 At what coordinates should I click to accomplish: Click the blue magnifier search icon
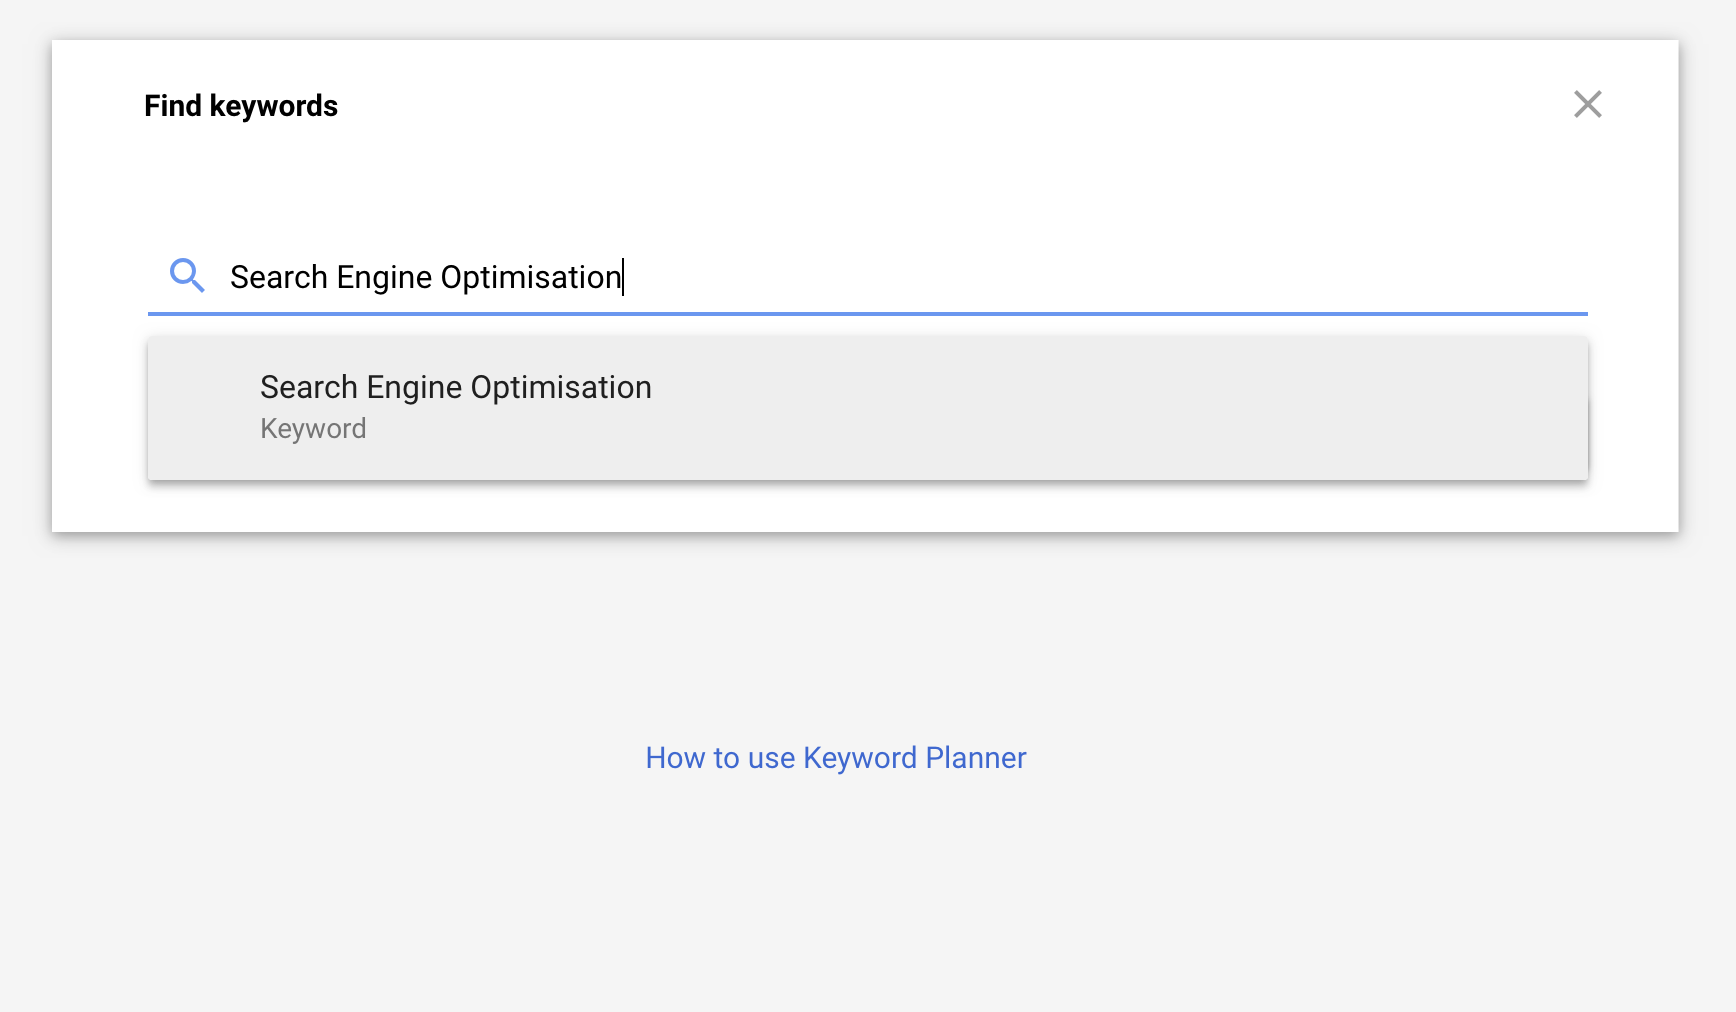point(187,275)
